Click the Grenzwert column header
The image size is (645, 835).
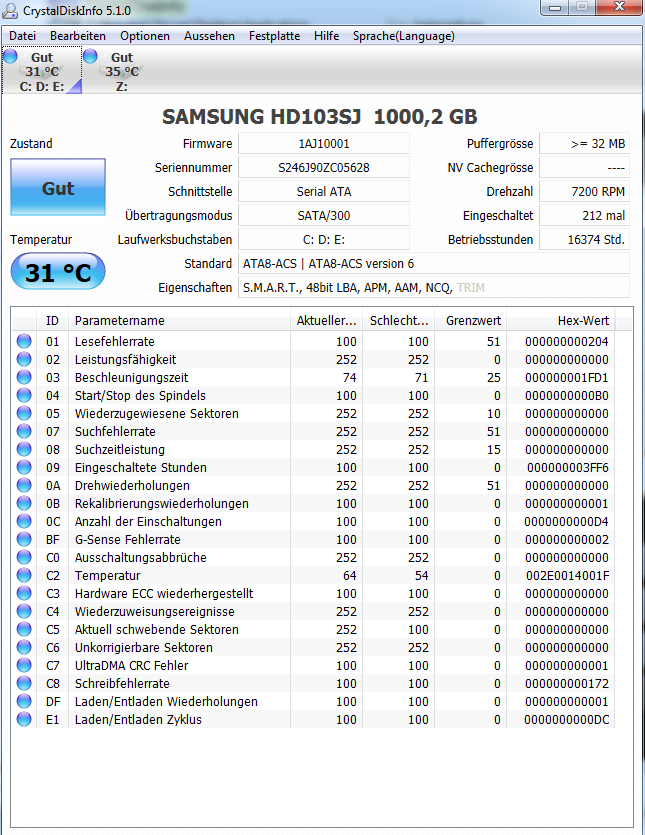pos(471,321)
